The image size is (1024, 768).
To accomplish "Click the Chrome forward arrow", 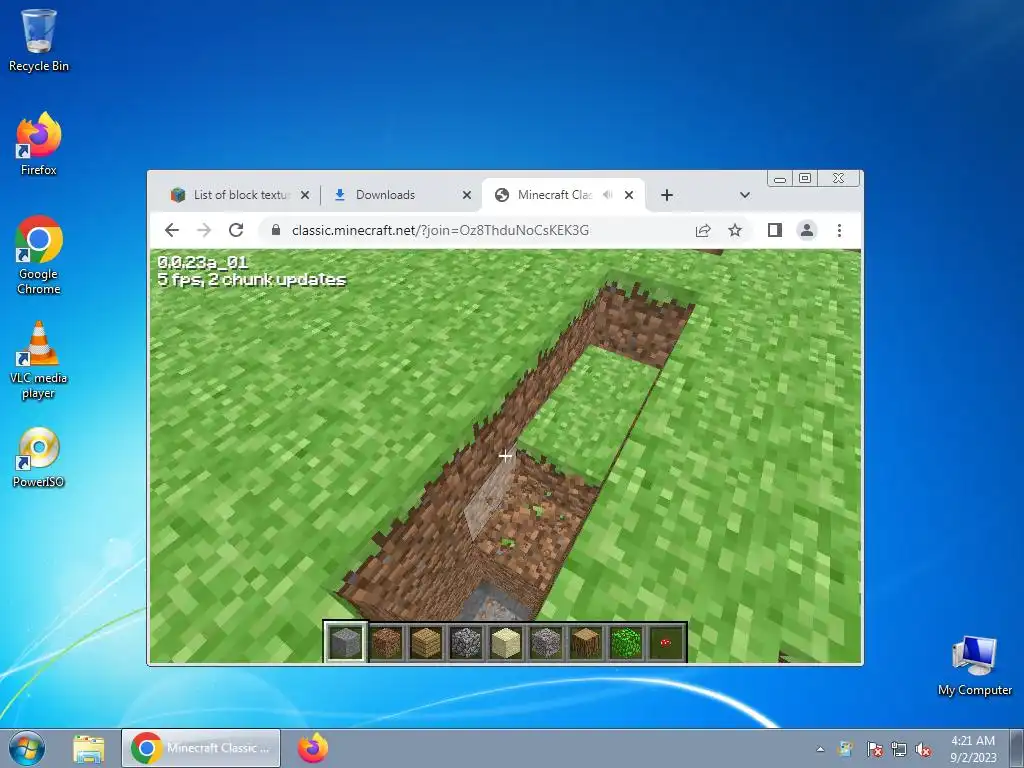I will click(204, 230).
